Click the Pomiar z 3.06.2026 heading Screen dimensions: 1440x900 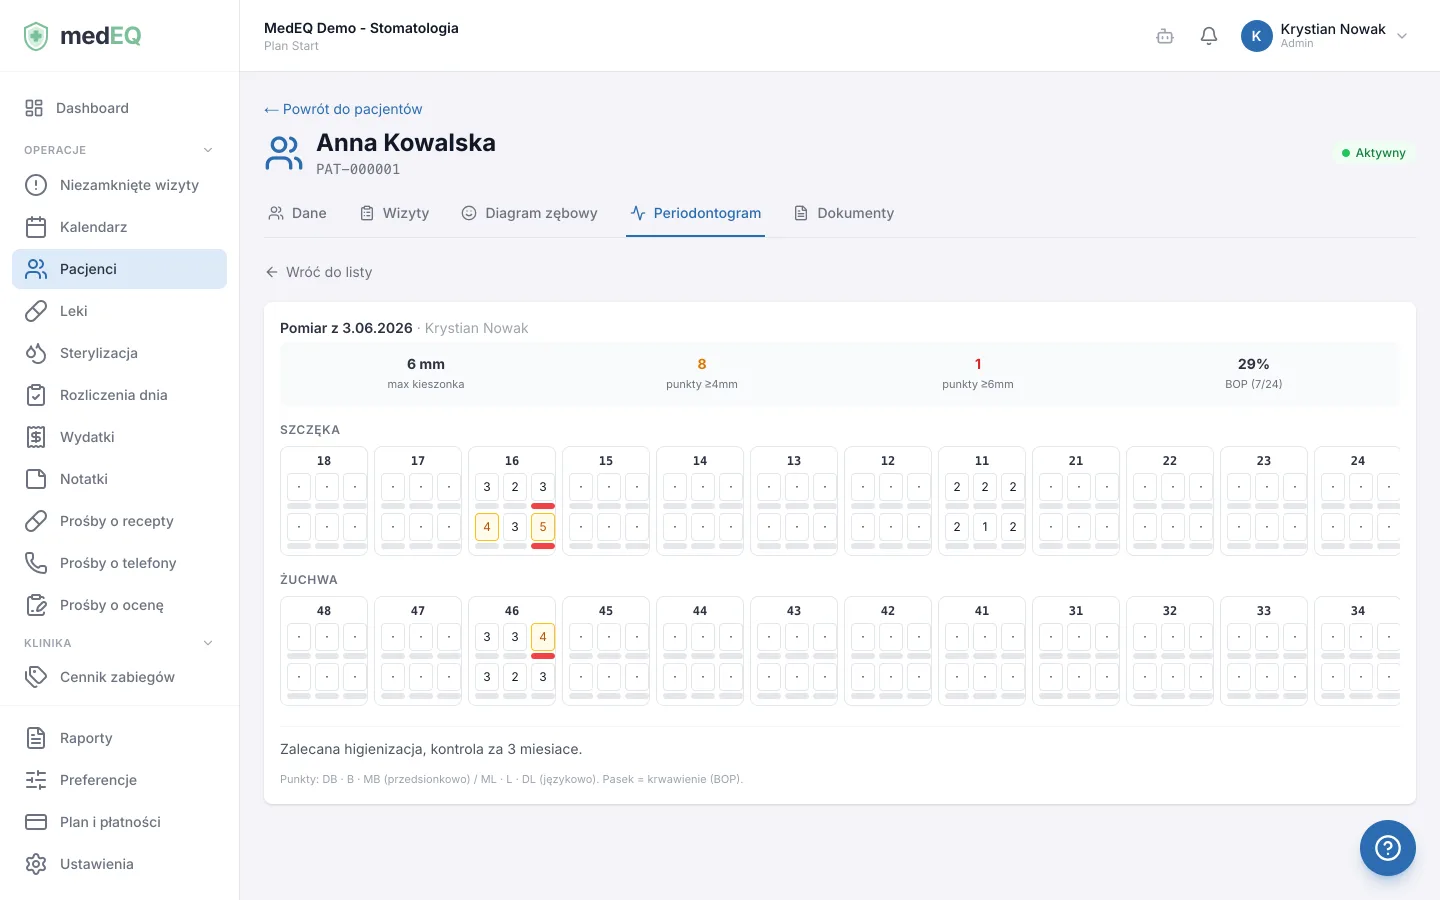(x=346, y=328)
